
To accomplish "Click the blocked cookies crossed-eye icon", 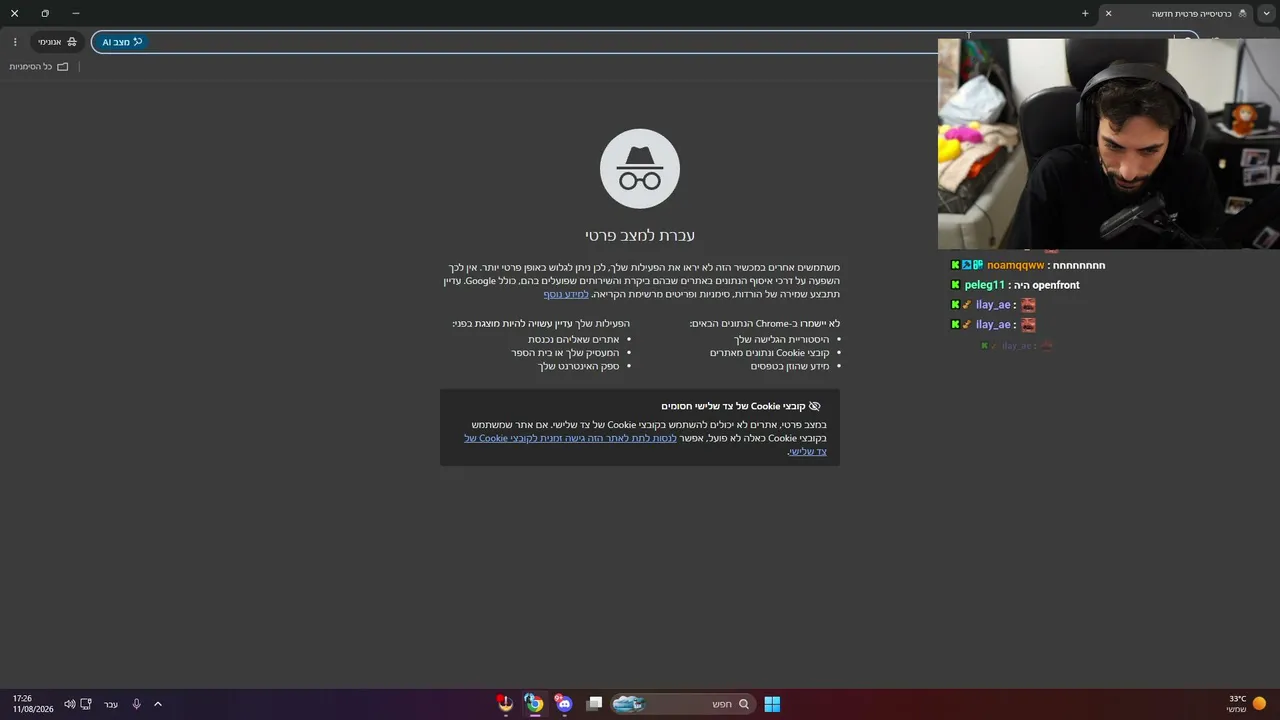I will click(x=814, y=406).
